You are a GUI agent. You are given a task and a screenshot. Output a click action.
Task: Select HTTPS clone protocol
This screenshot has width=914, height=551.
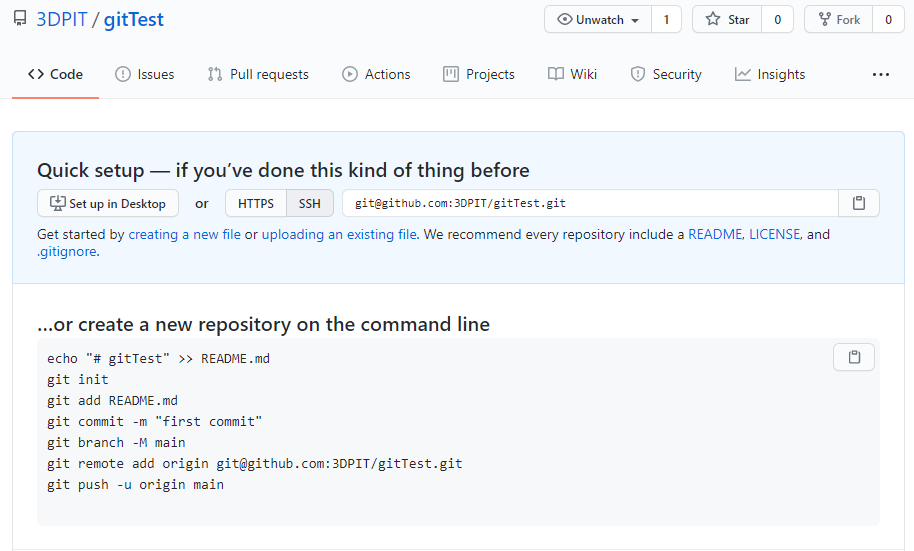click(x=256, y=203)
